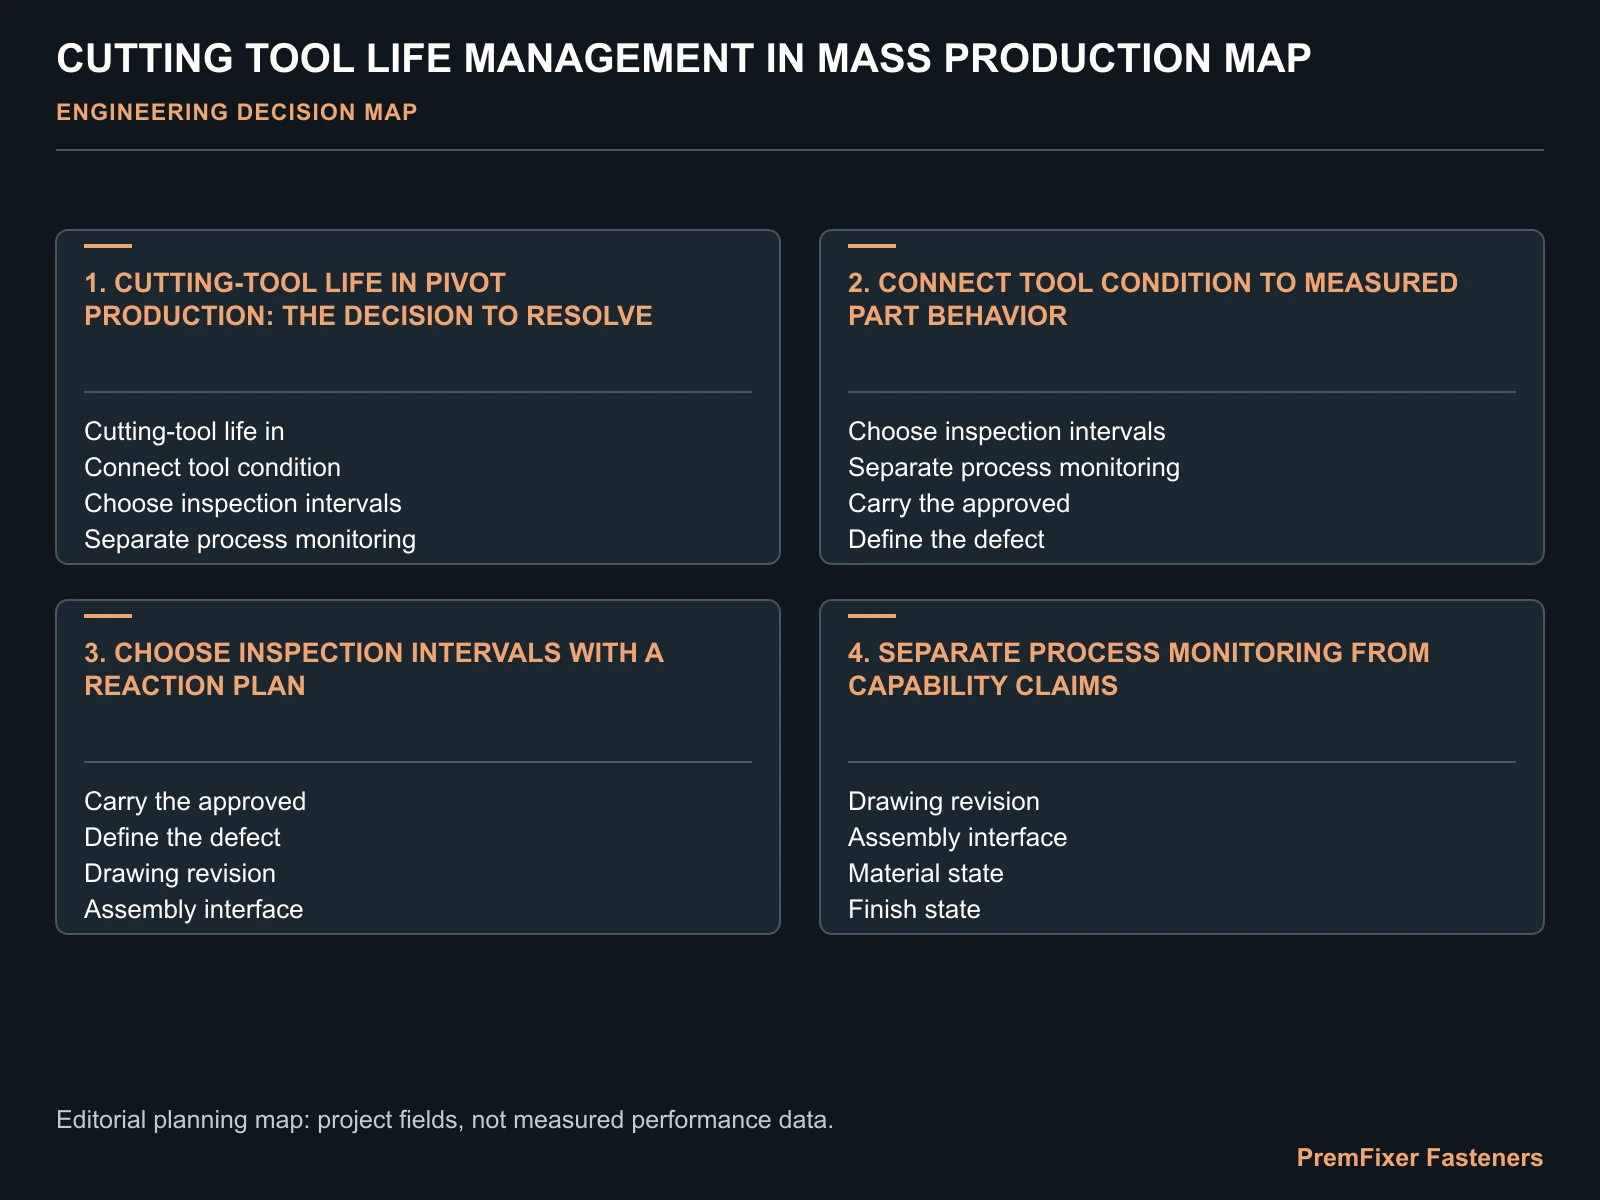Click 'Choose inspection intervals' in card 2
Viewport: 1600px width, 1200px height.
[1007, 431]
